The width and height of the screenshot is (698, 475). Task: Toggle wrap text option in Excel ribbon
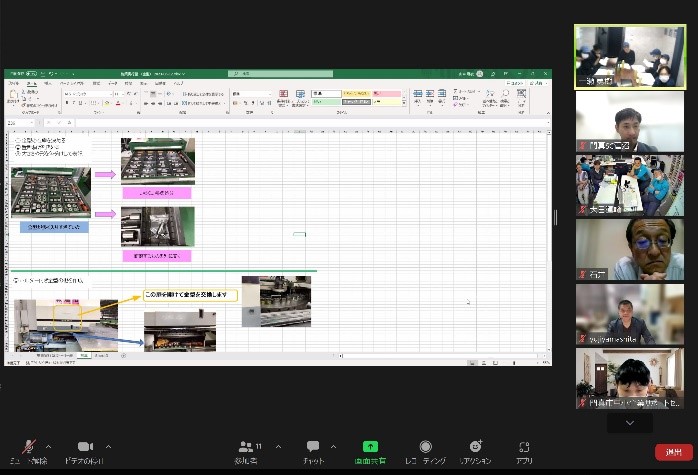203,94
